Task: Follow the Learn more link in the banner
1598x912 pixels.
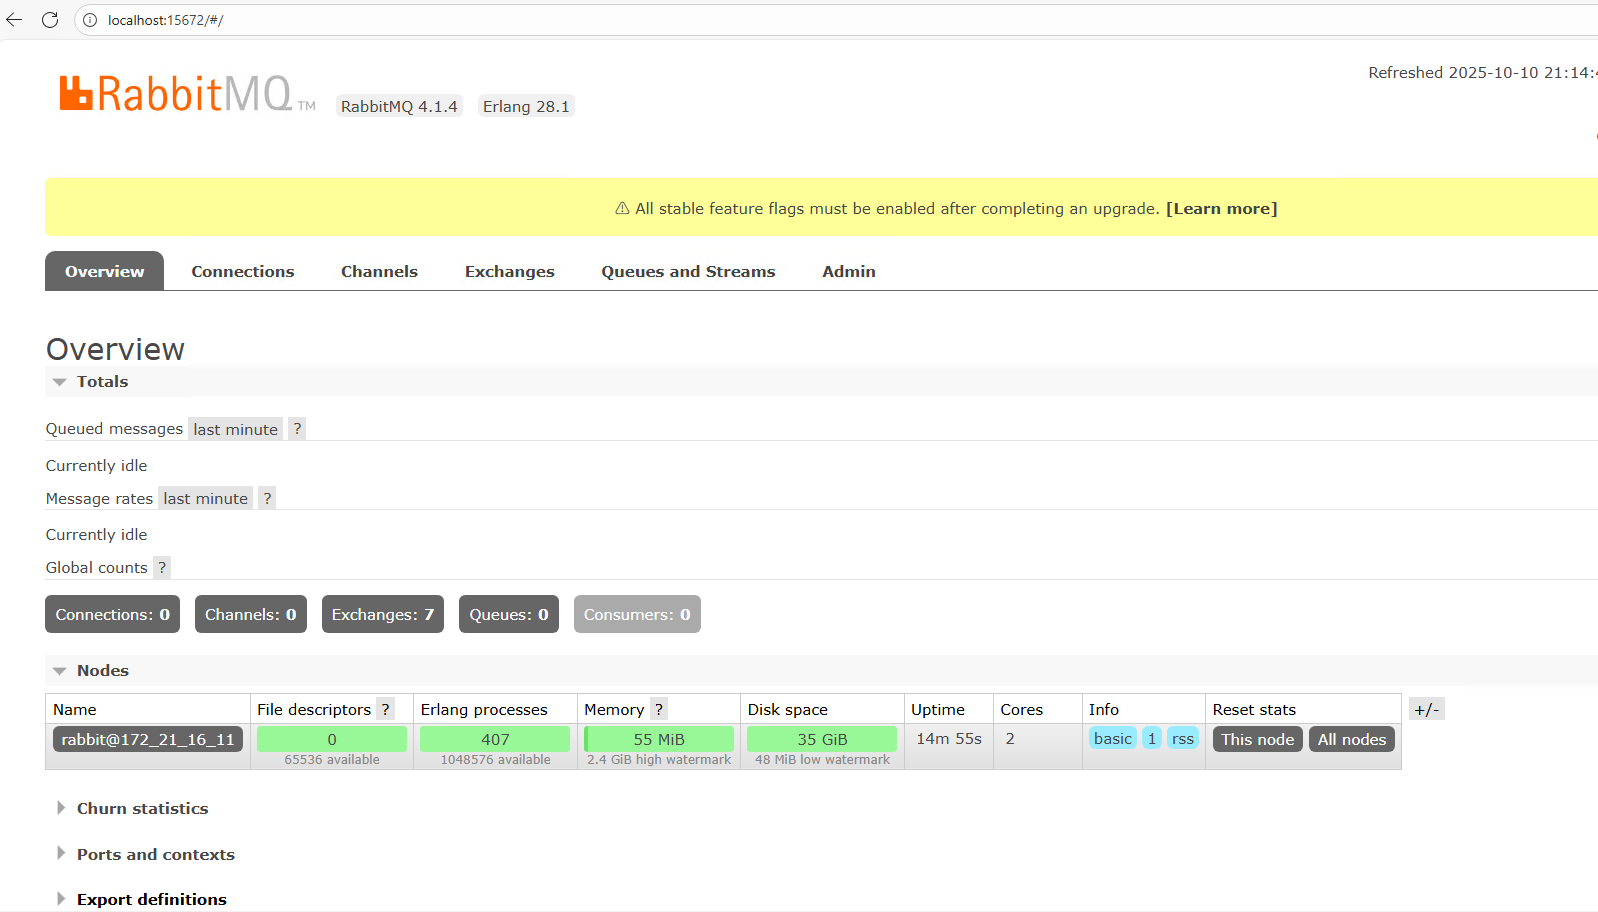Action: click(1221, 209)
